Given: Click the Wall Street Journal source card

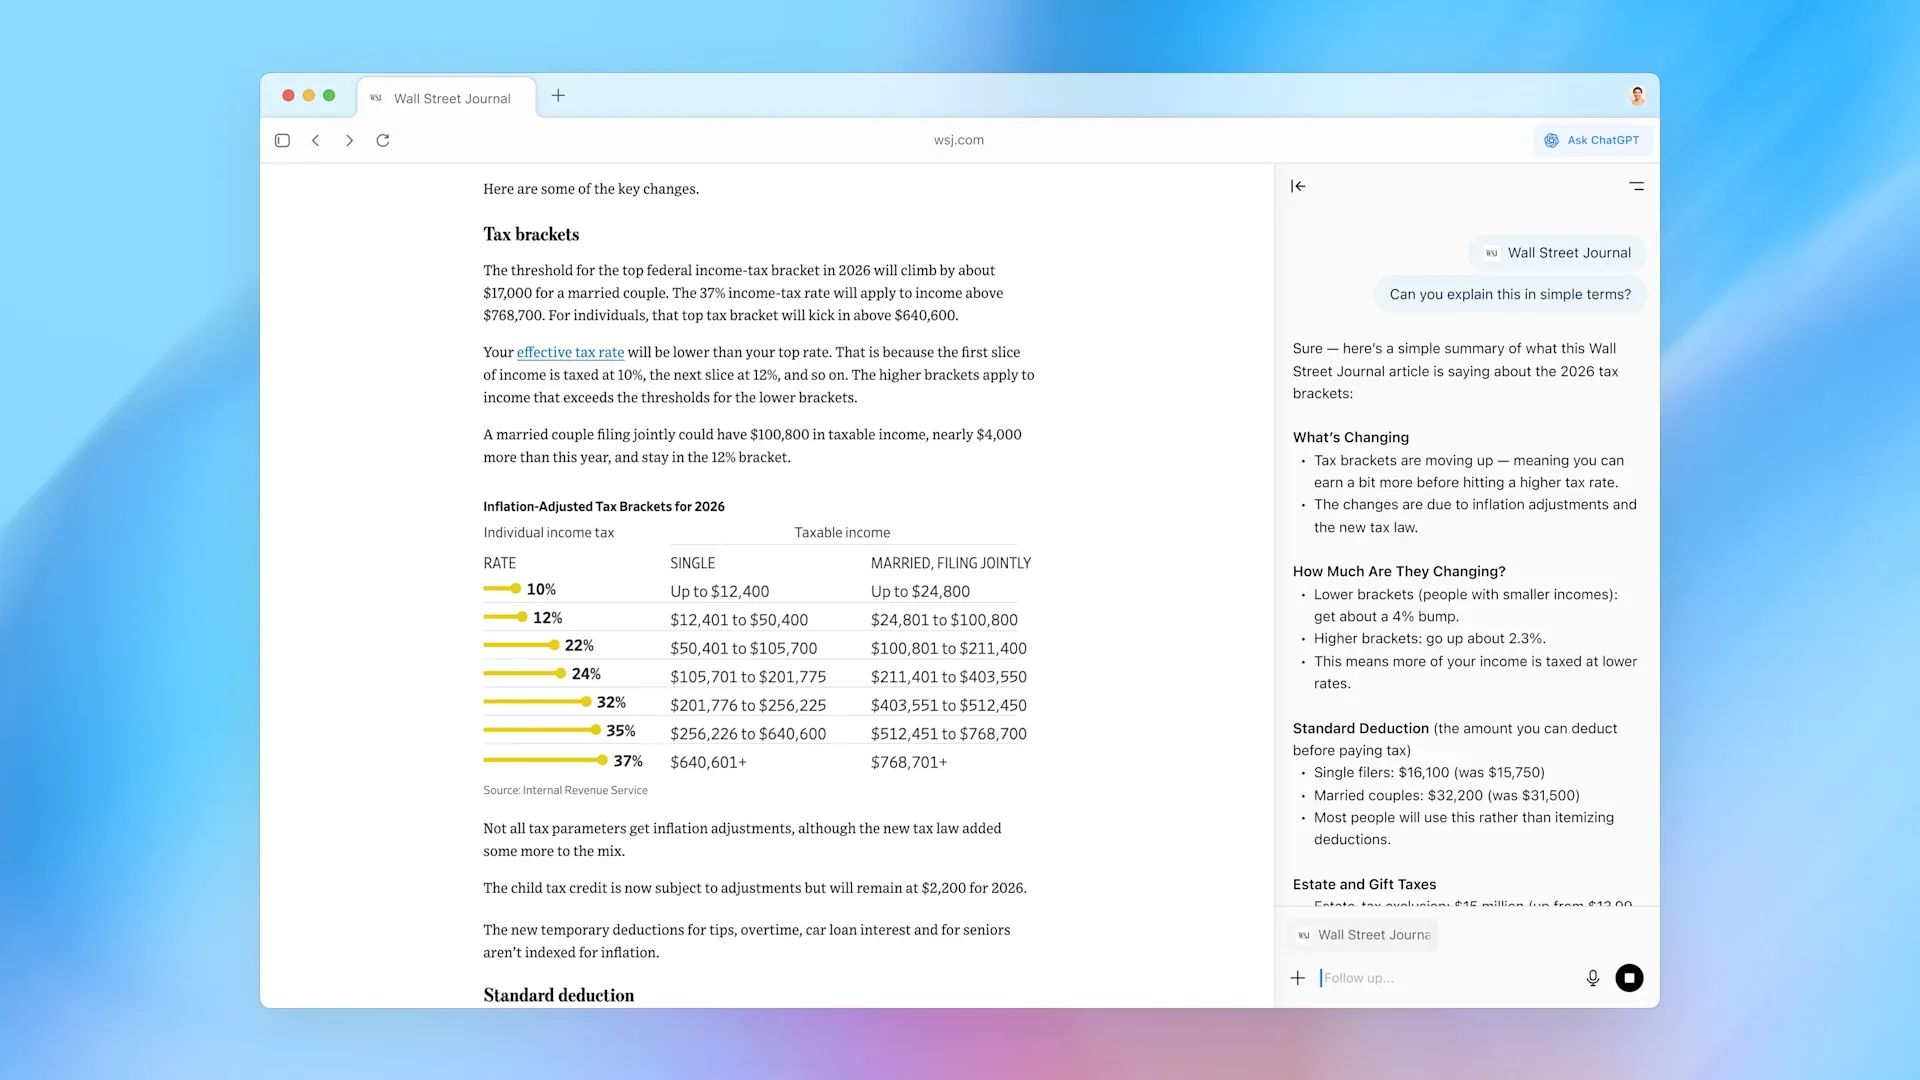Looking at the screenshot, I should point(1556,253).
